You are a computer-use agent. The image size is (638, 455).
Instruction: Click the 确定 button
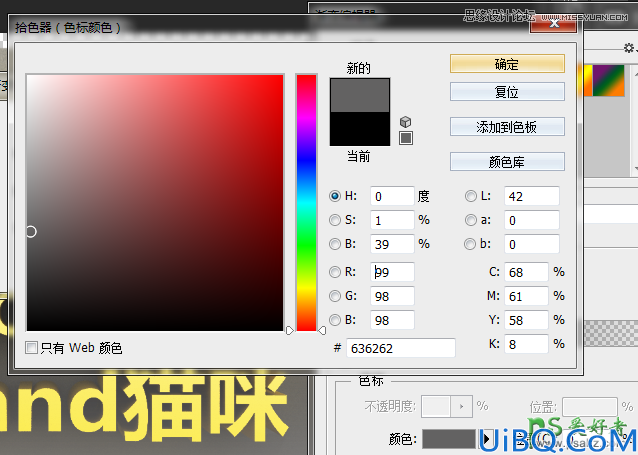(x=507, y=64)
